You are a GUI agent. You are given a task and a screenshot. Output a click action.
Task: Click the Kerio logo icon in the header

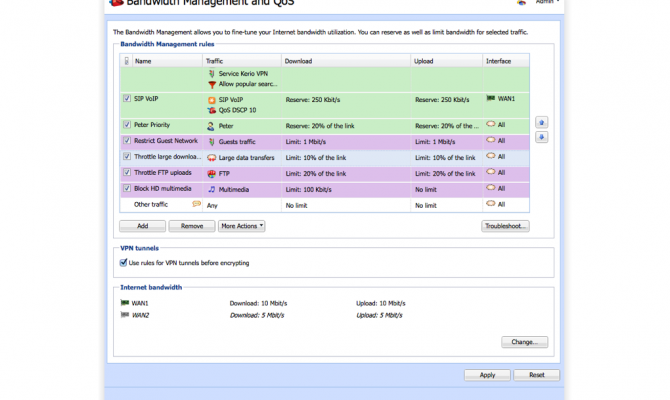(116, 3)
